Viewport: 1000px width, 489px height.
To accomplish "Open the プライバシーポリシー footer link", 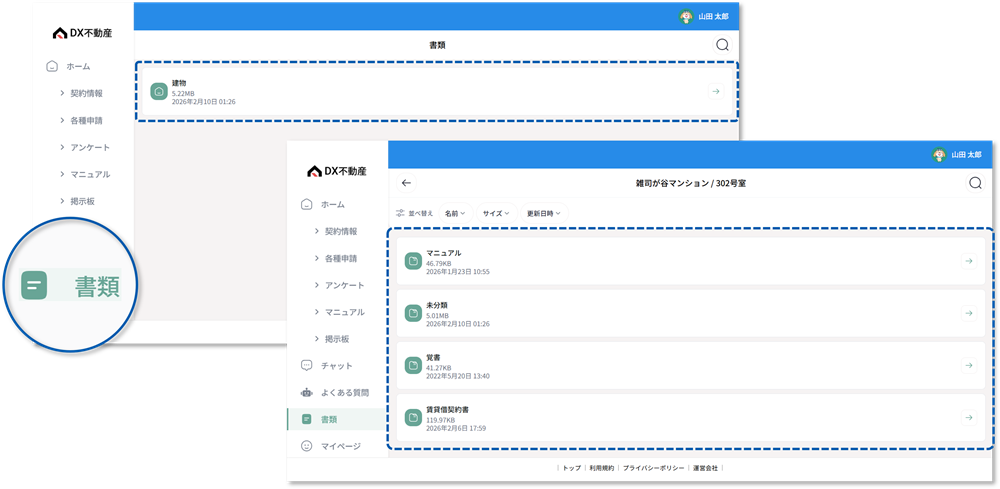I will pyautogui.click(x=654, y=468).
